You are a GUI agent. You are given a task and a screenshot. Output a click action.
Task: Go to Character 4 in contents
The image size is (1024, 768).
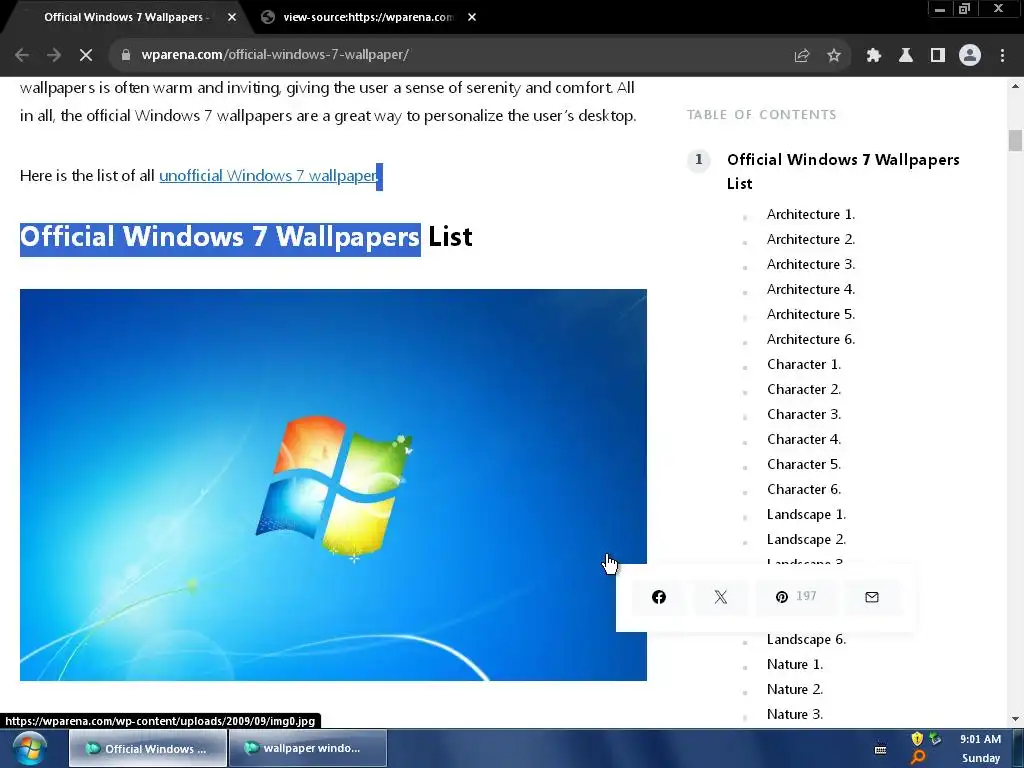click(804, 439)
